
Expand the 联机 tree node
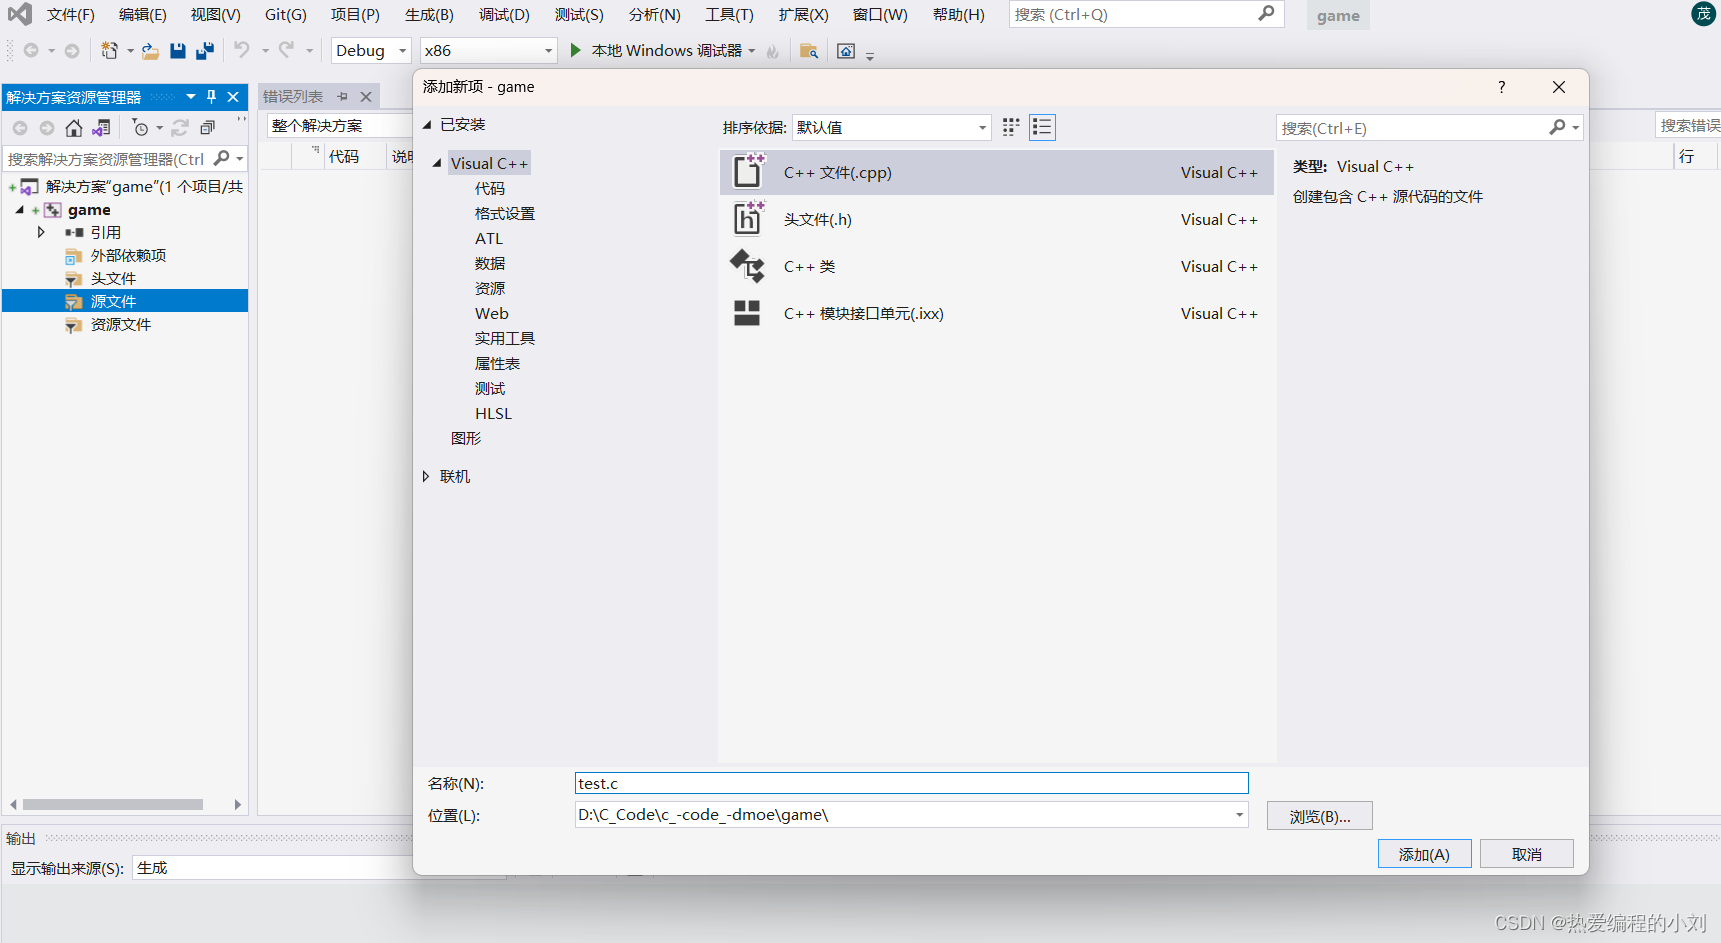tap(426, 476)
